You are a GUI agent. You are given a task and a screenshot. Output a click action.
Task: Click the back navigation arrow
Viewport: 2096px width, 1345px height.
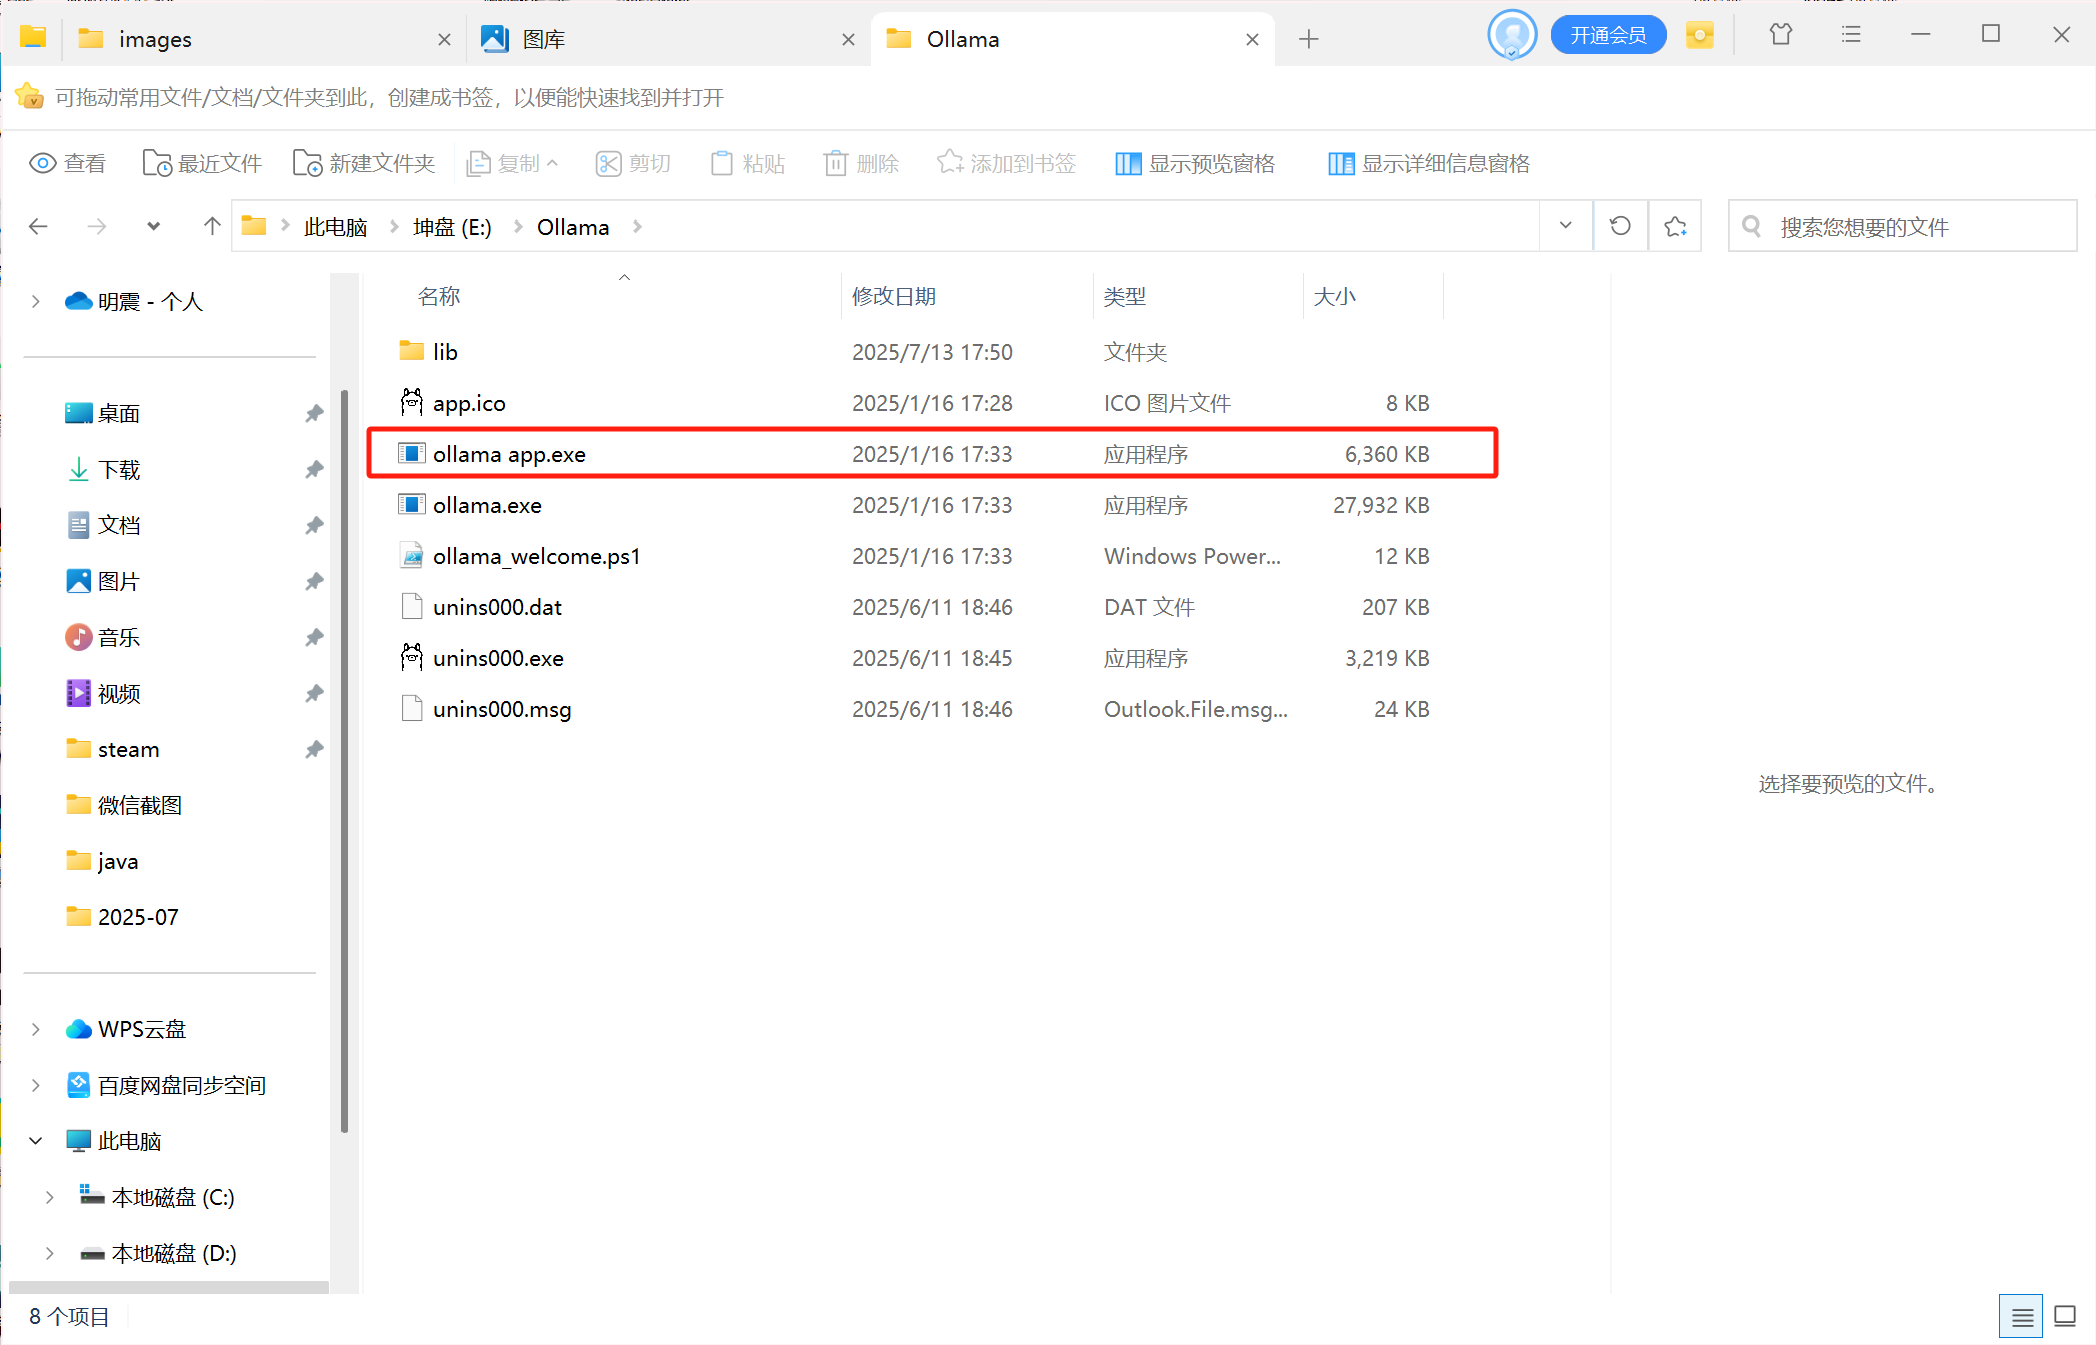(38, 226)
